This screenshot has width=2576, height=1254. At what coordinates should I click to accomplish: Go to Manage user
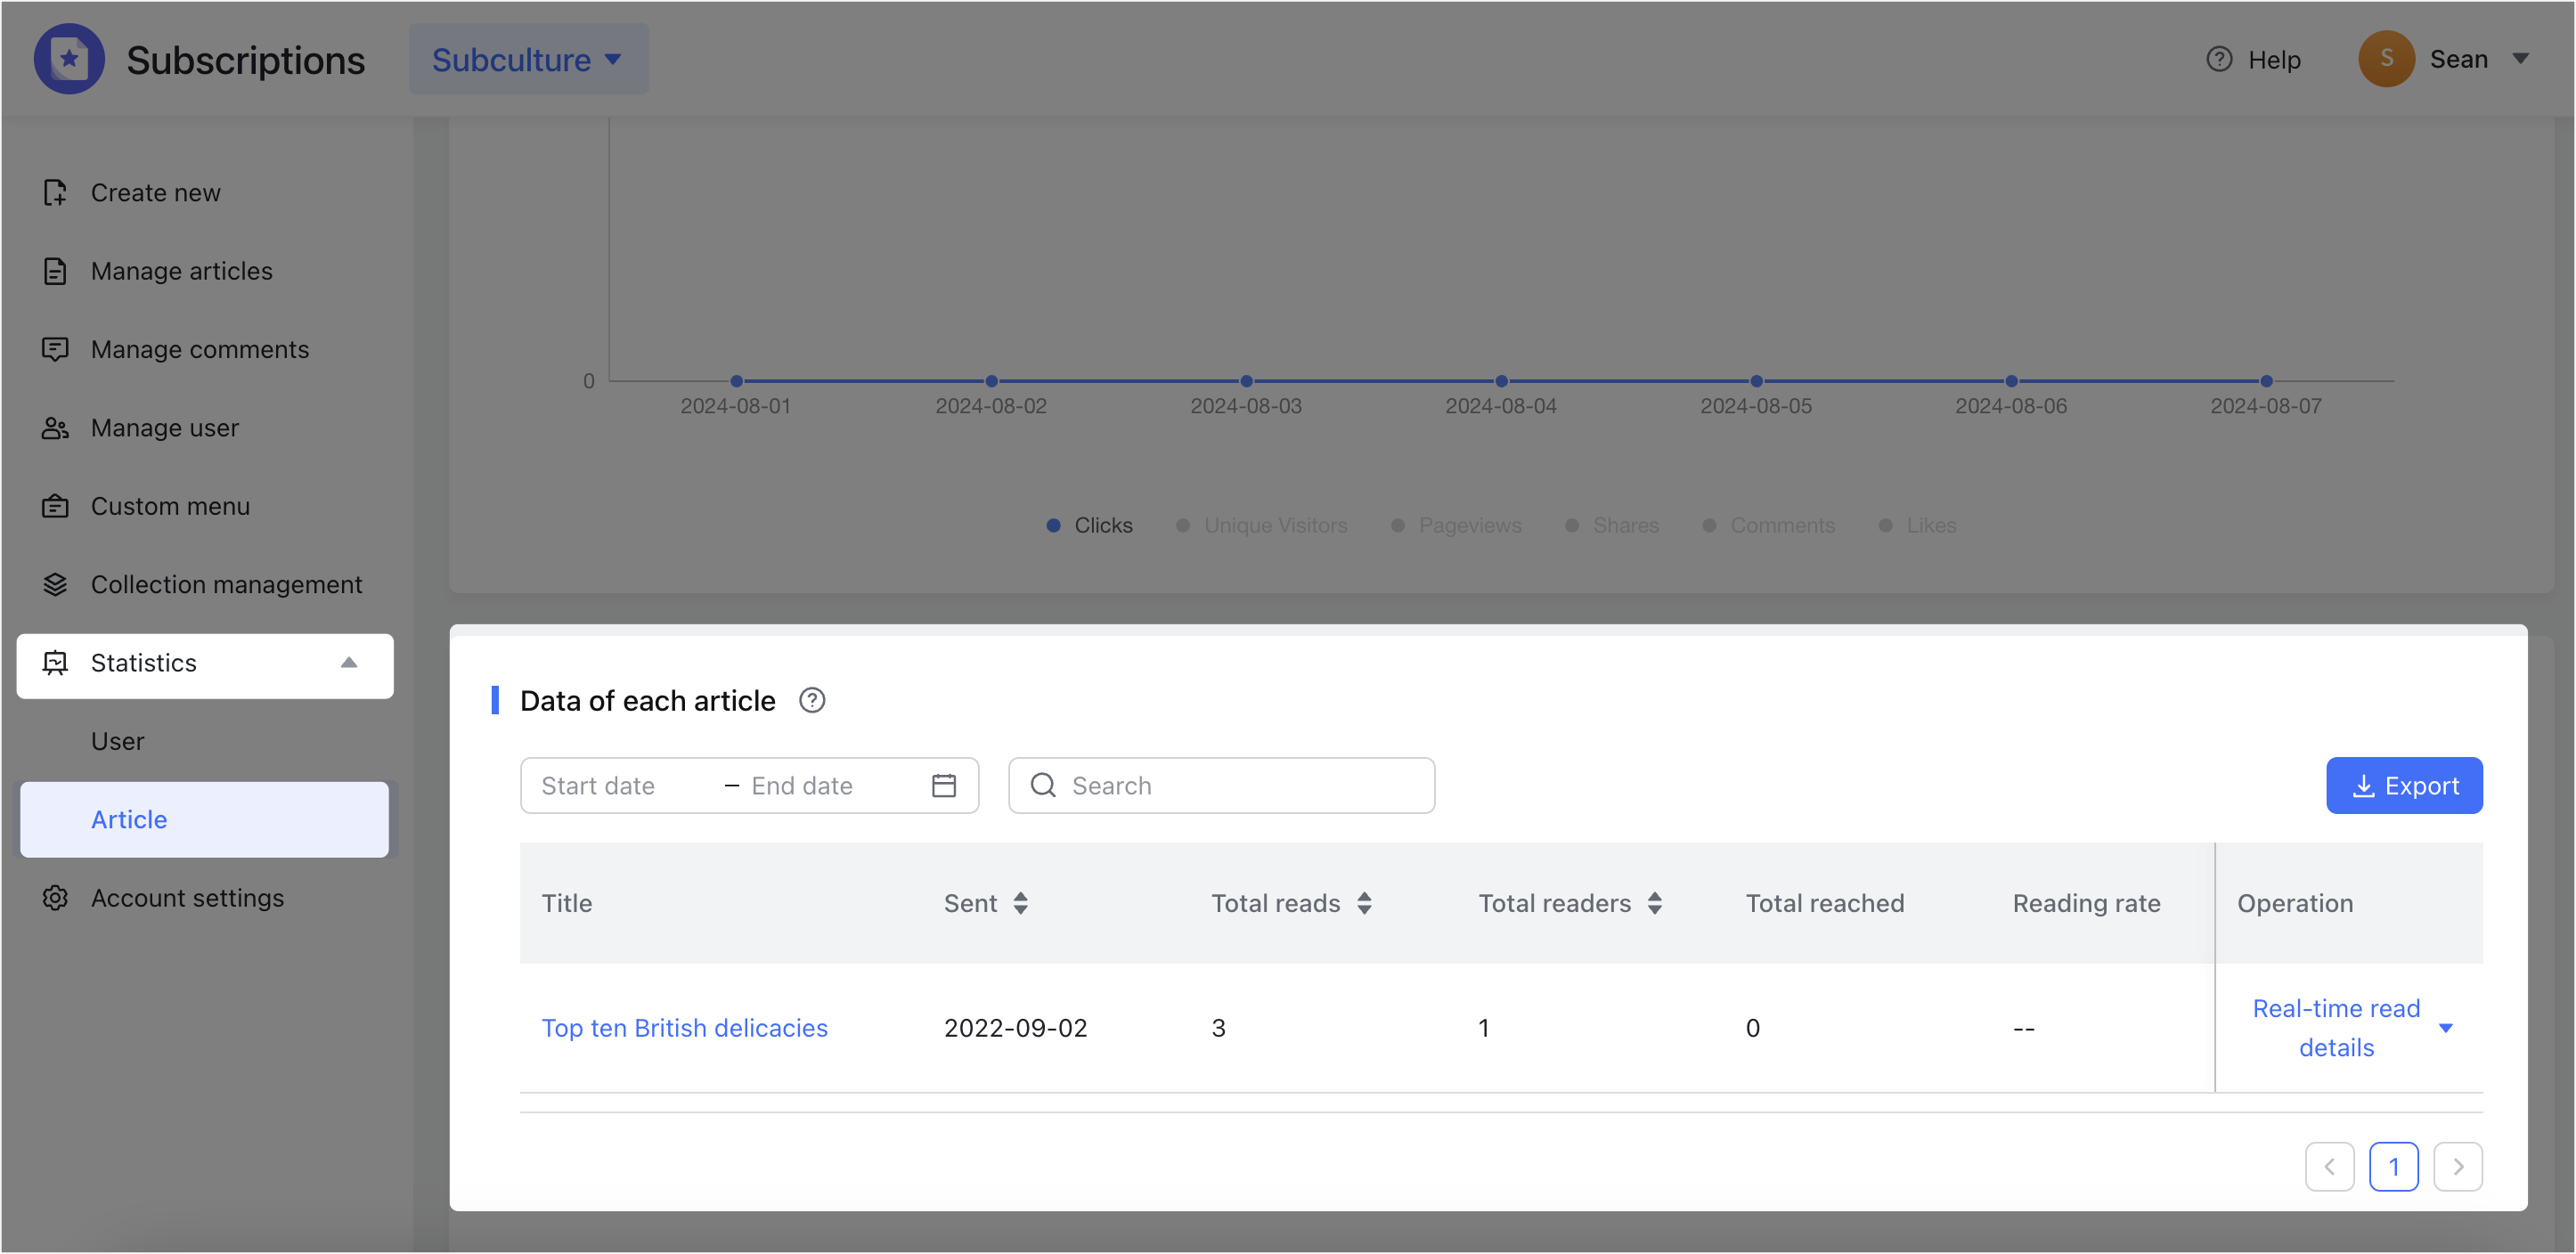coord(164,428)
